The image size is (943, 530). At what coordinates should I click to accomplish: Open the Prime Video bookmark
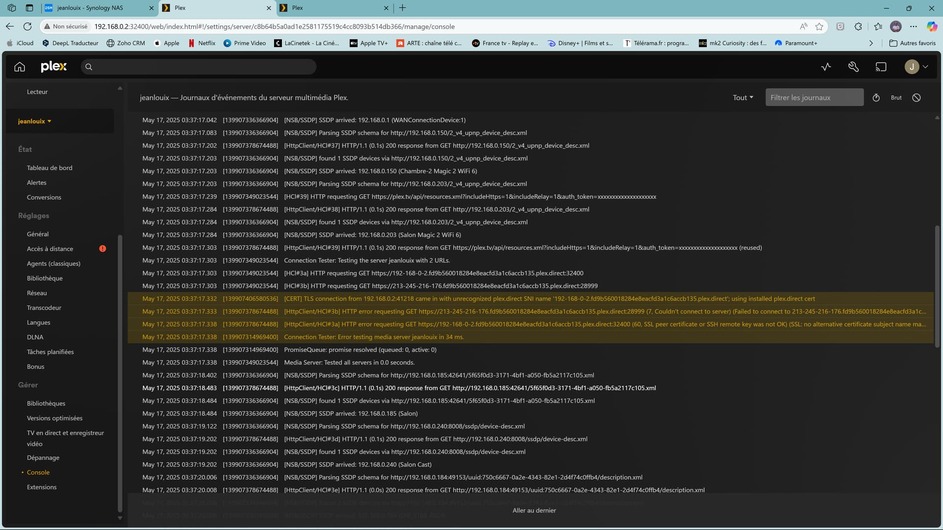click(244, 43)
